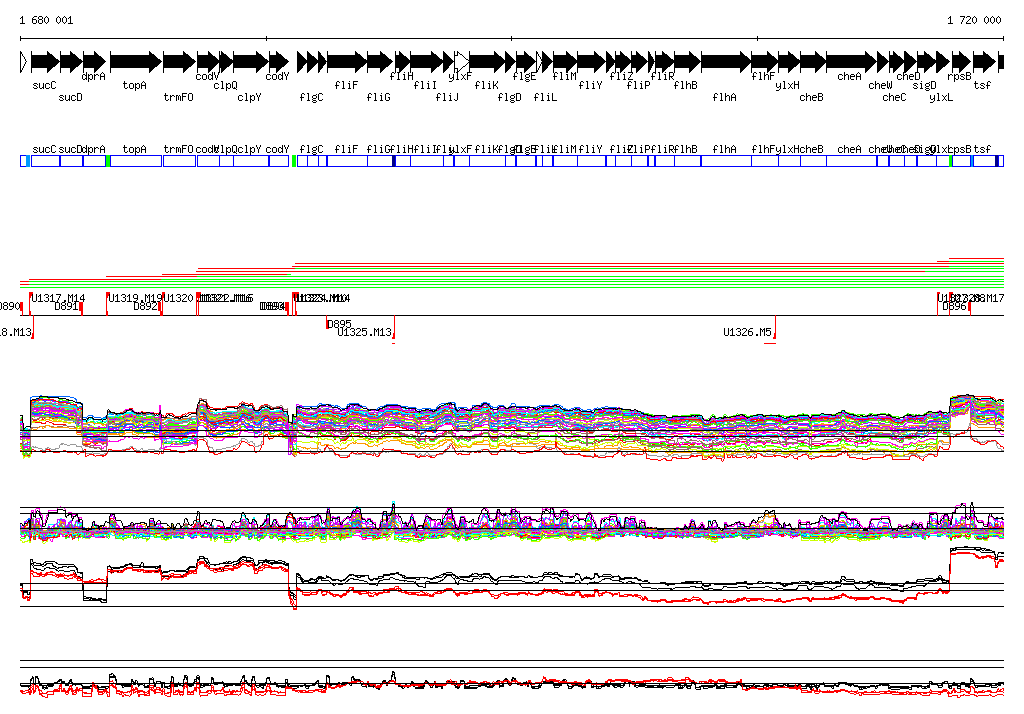Select the blue fliF box in annotation track
This screenshot has height=714, width=1024.
[x=347, y=161]
